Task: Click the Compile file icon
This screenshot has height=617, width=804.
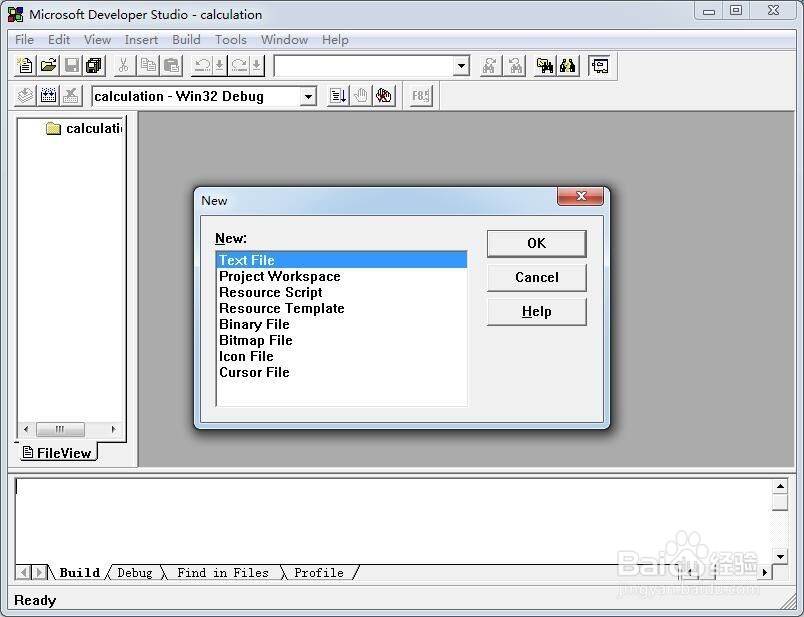Action: pyautogui.click(x=25, y=96)
